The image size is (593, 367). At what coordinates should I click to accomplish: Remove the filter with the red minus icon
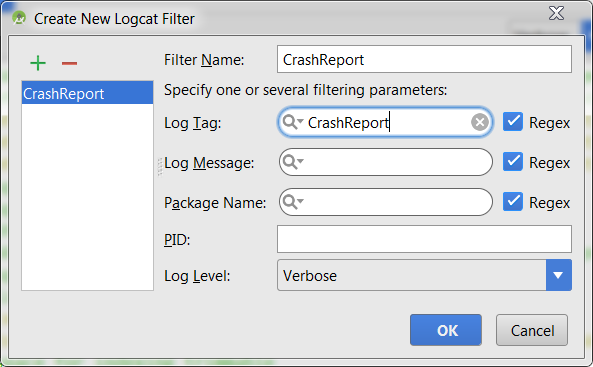pos(69,63)
